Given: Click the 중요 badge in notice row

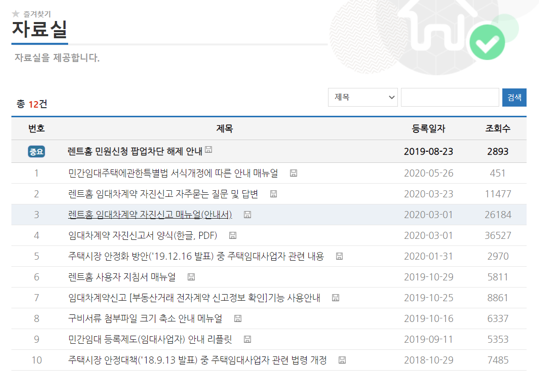Looking at the screenshot, I should [36, 152].
